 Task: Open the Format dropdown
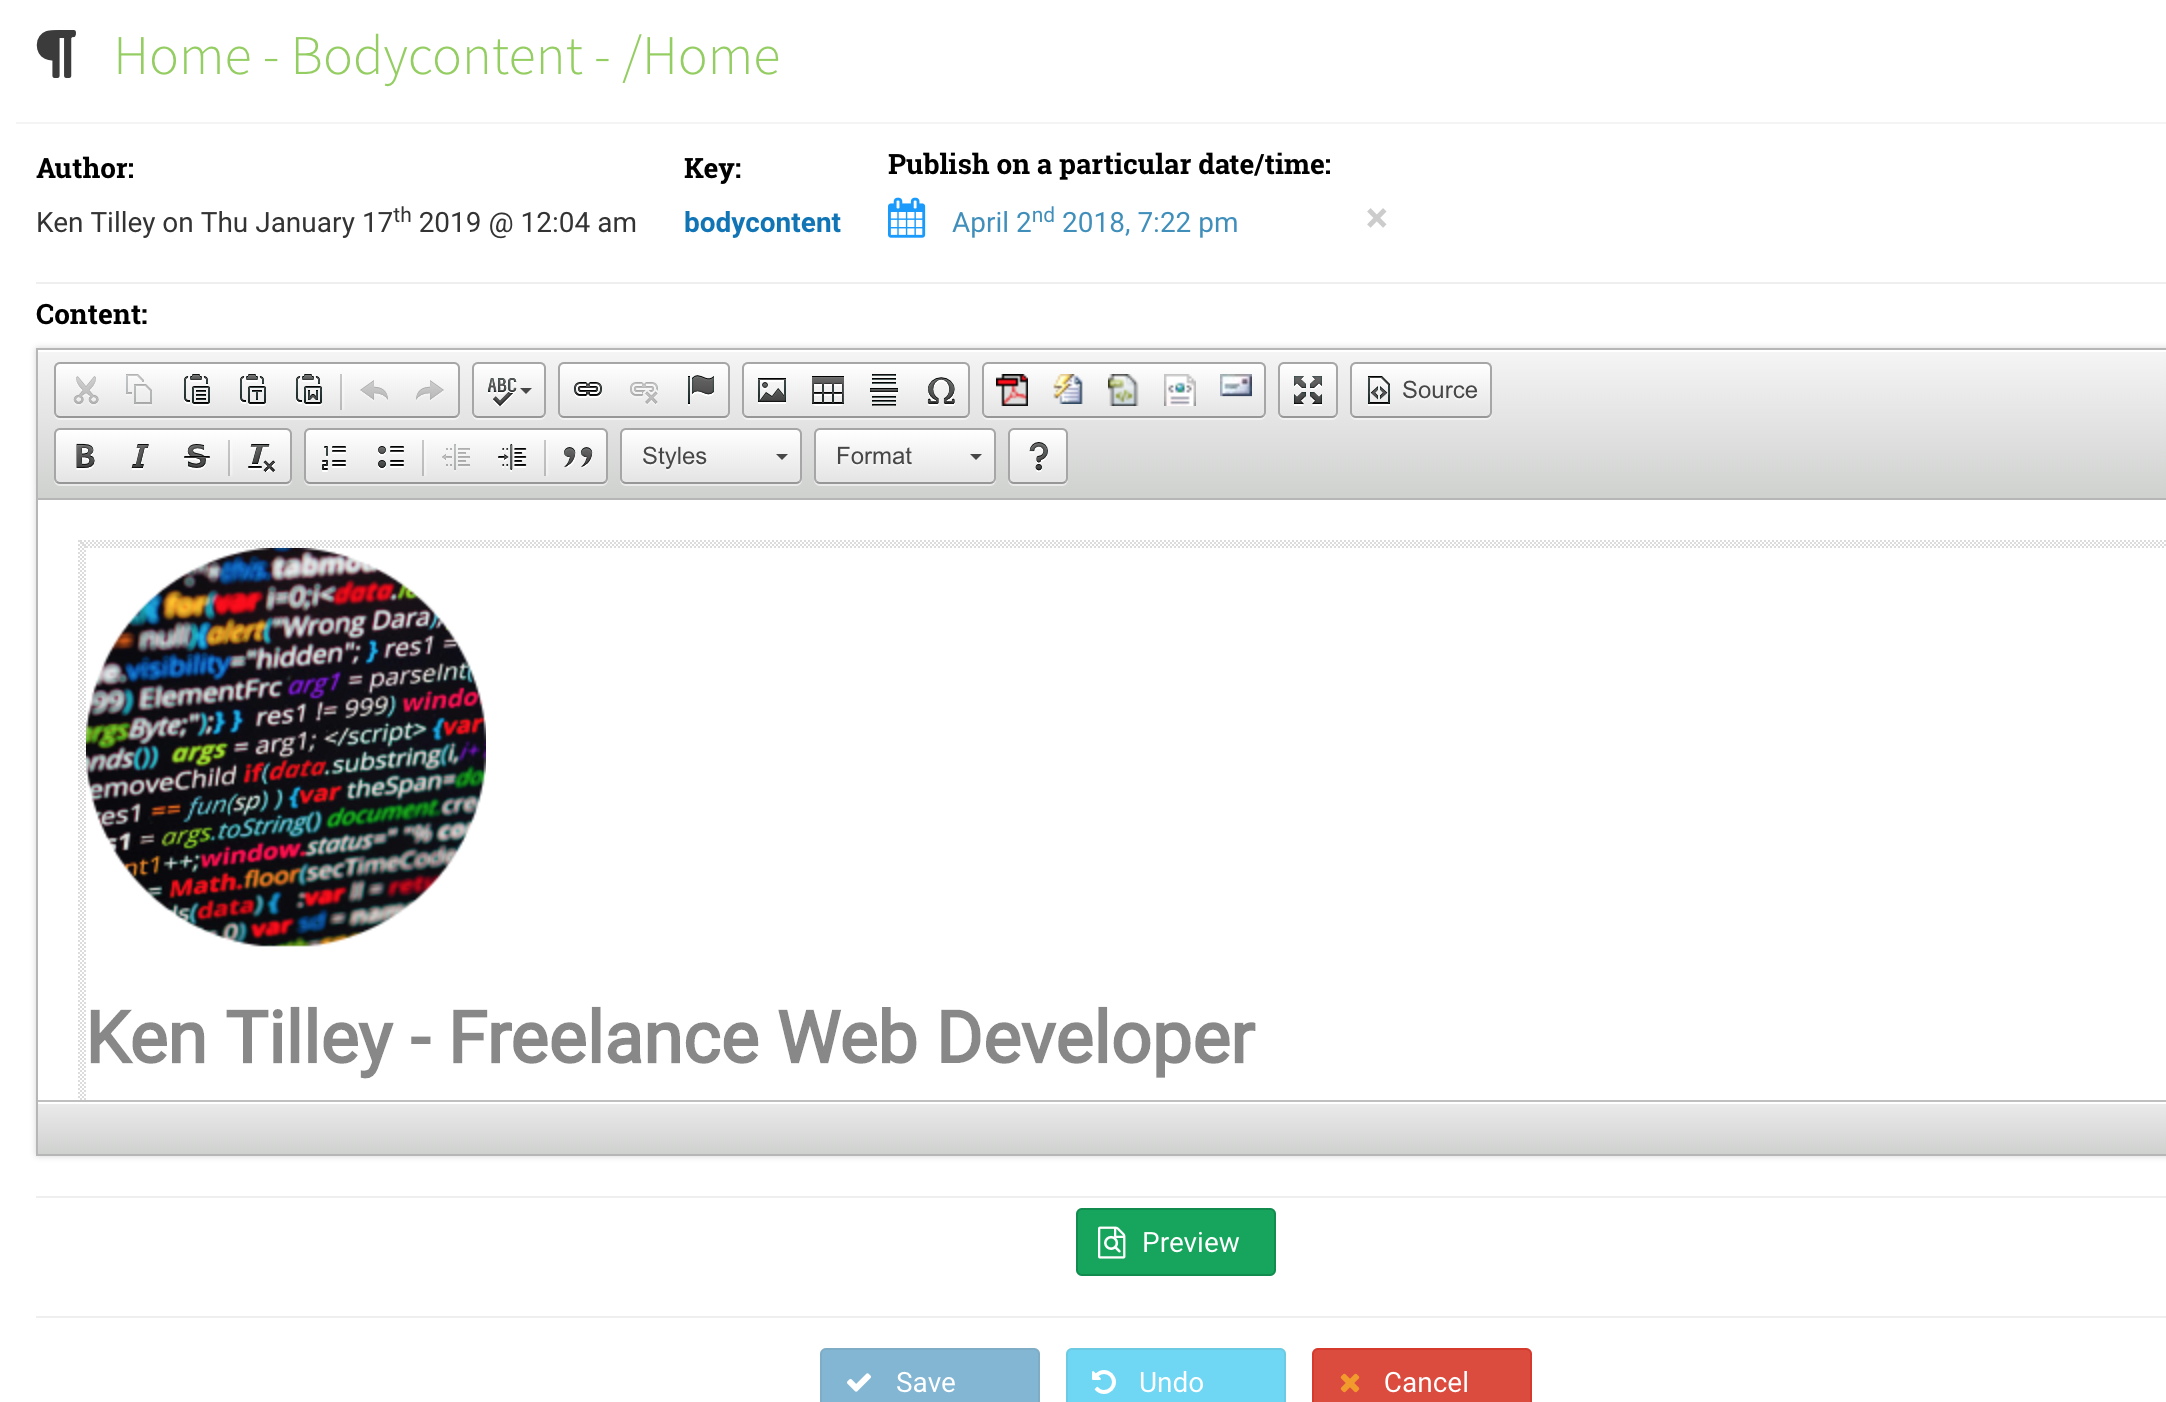pos(904,456)
